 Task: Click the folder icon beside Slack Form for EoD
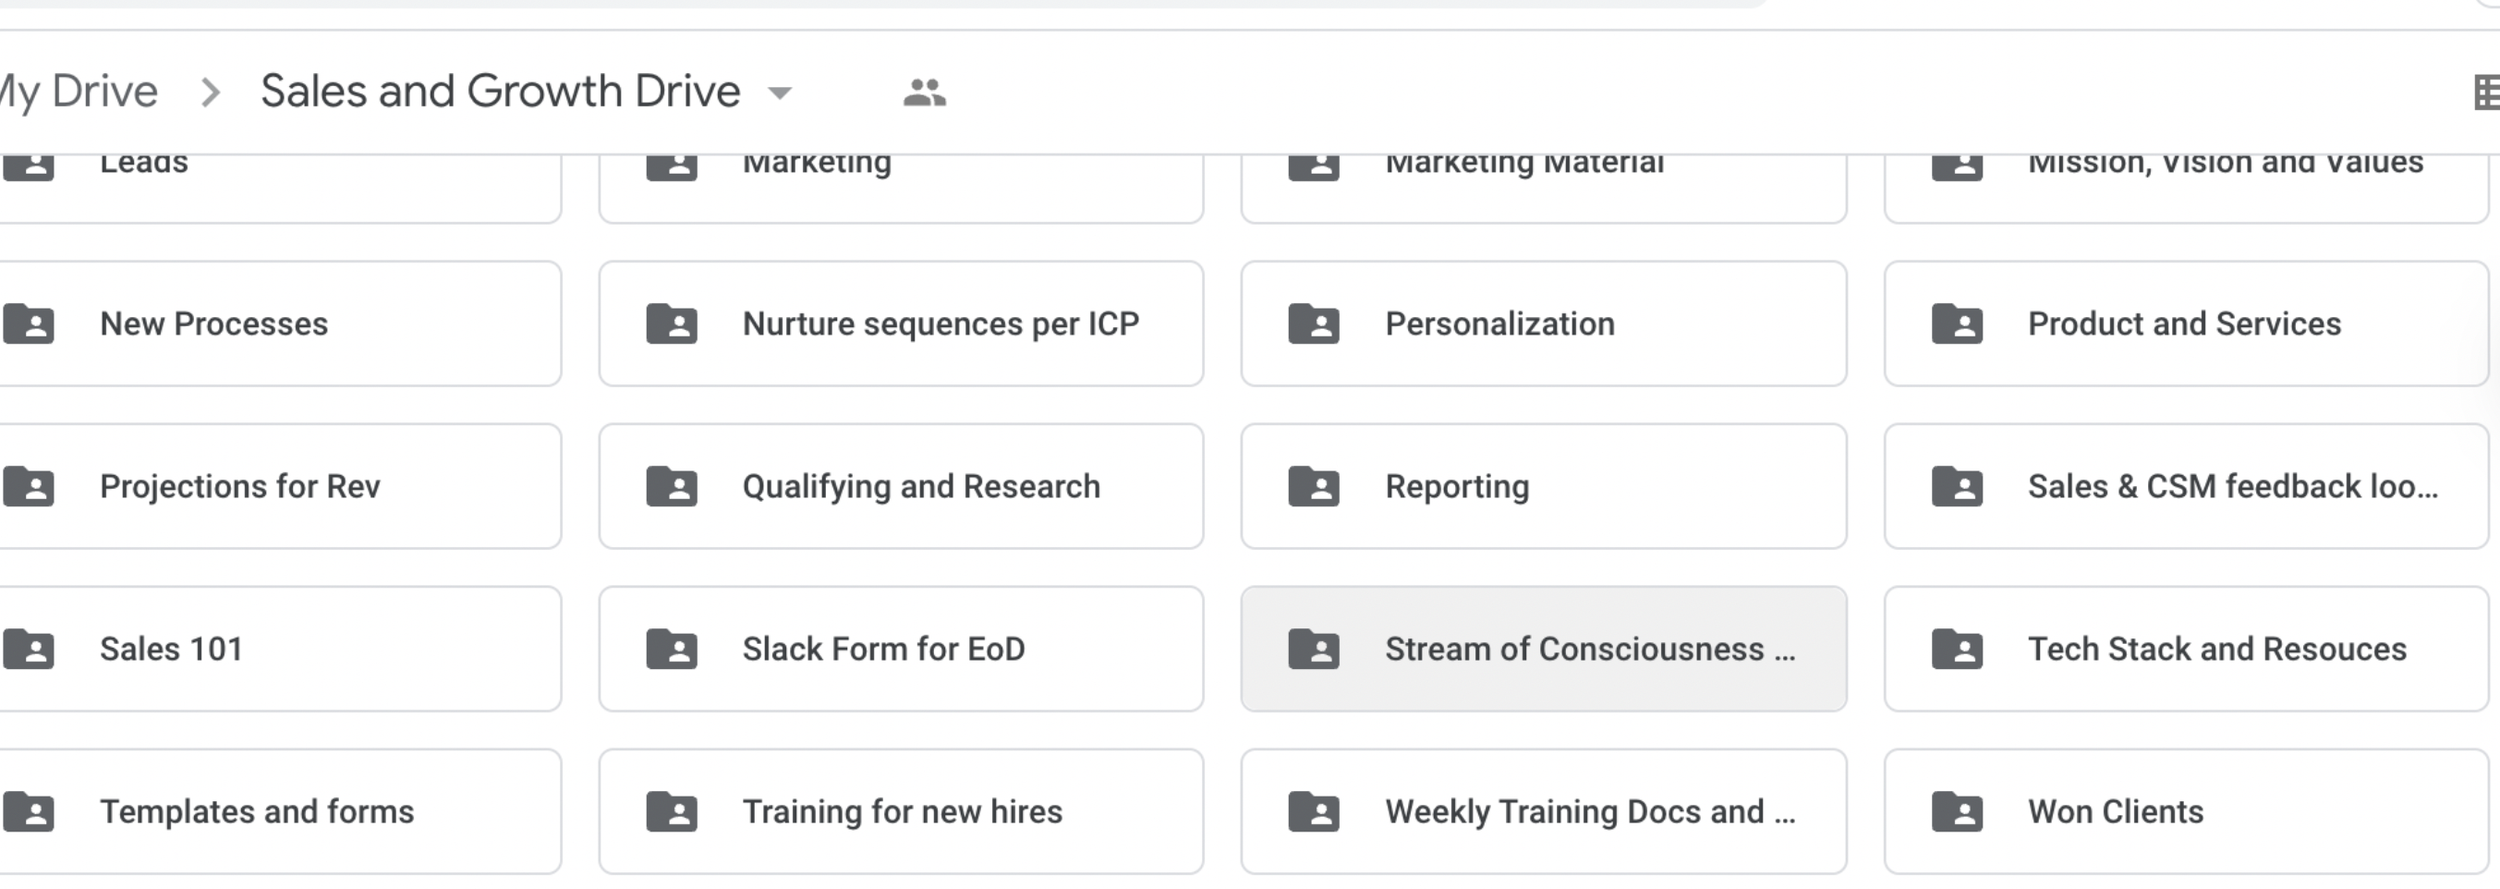coord(672,648)
